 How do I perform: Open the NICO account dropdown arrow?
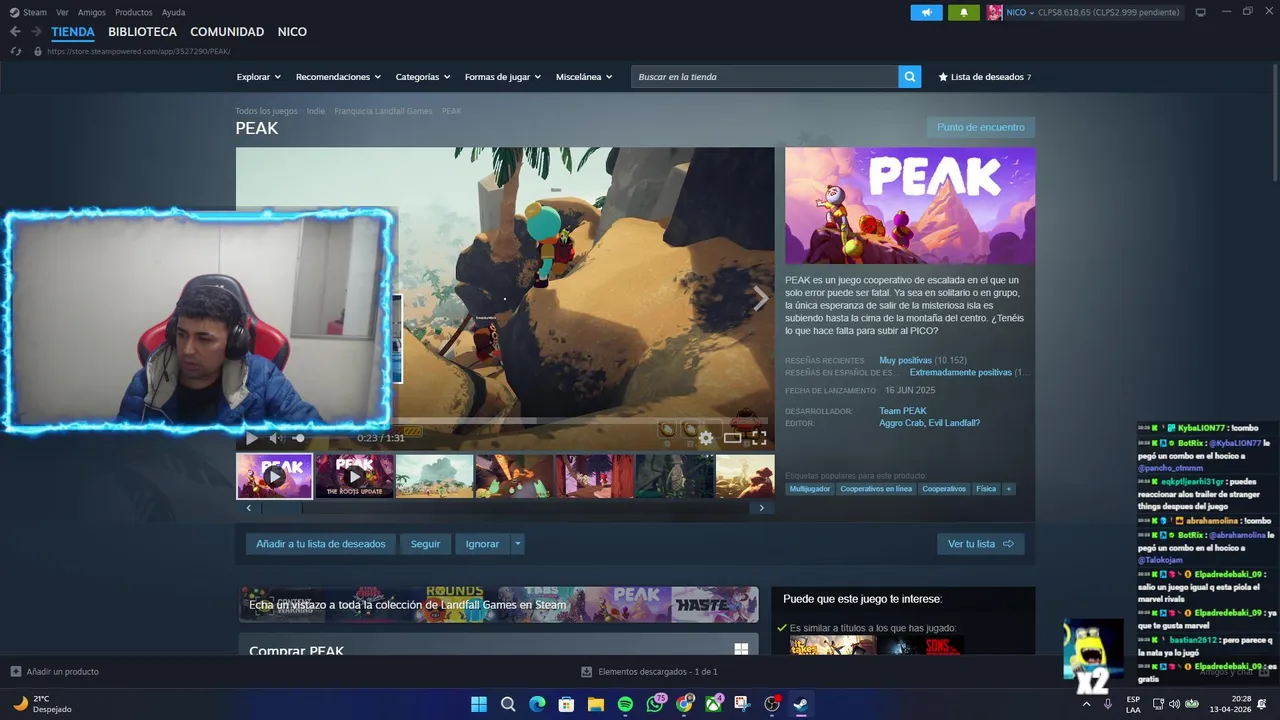click(1032, 12)
